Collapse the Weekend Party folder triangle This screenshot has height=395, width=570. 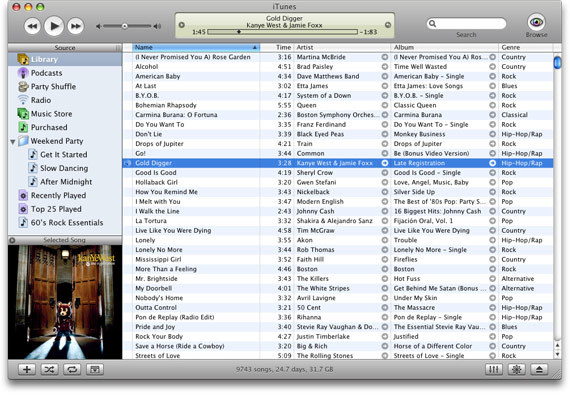coord(13,141)
